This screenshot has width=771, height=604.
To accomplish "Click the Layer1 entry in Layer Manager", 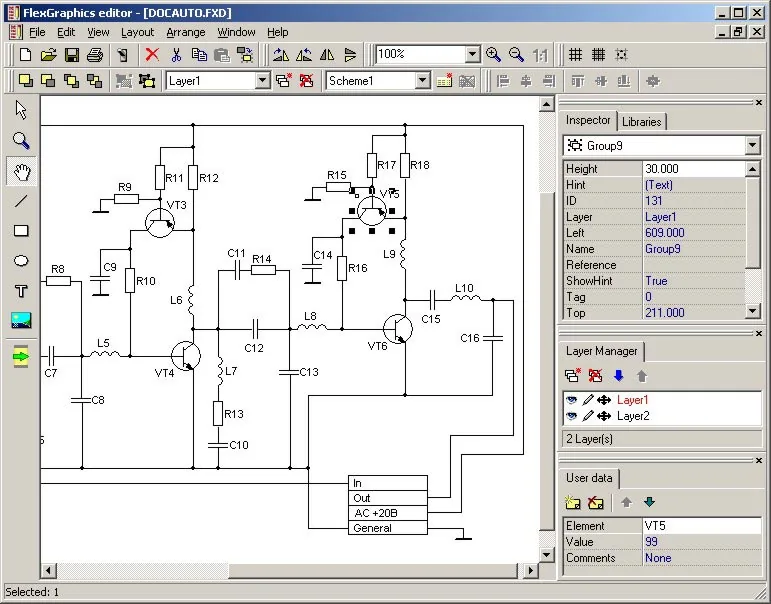I will point(633,400).
